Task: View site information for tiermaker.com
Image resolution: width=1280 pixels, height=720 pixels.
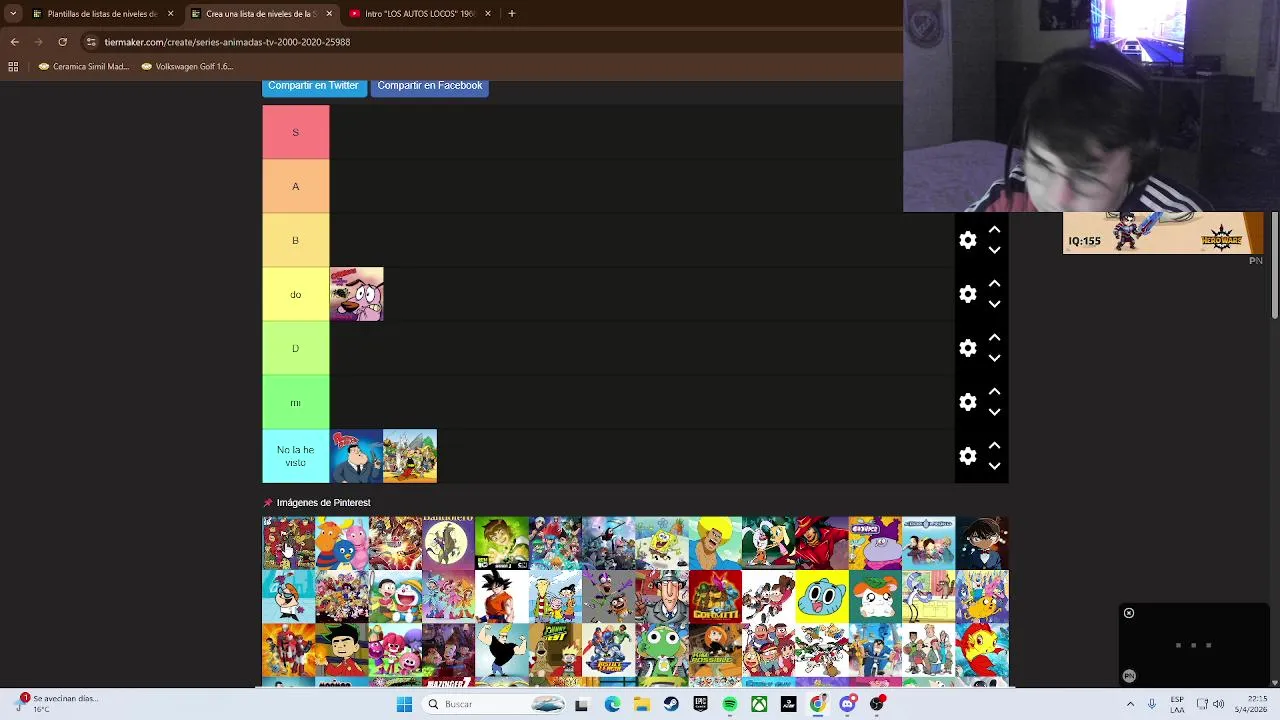Action: pos(91,42)
